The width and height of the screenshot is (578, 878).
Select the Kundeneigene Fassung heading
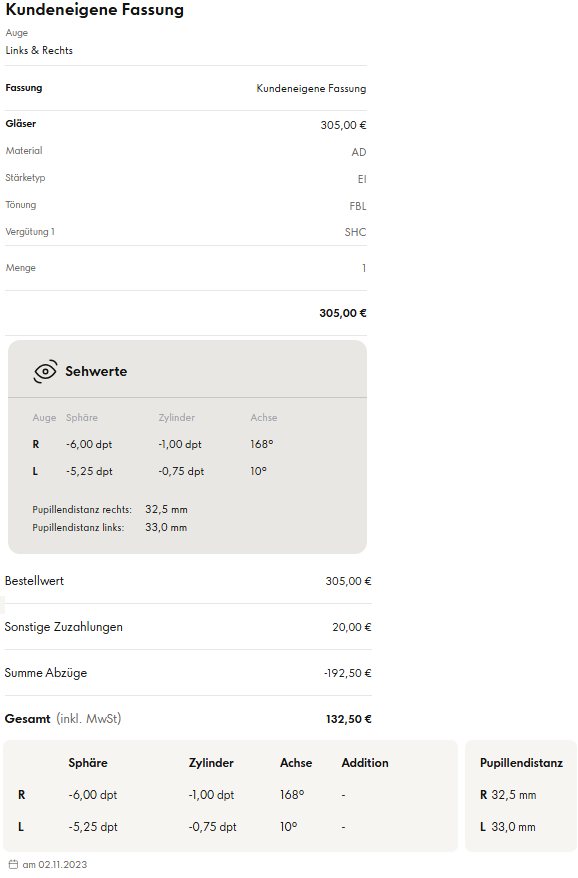(x=95, y=10)
